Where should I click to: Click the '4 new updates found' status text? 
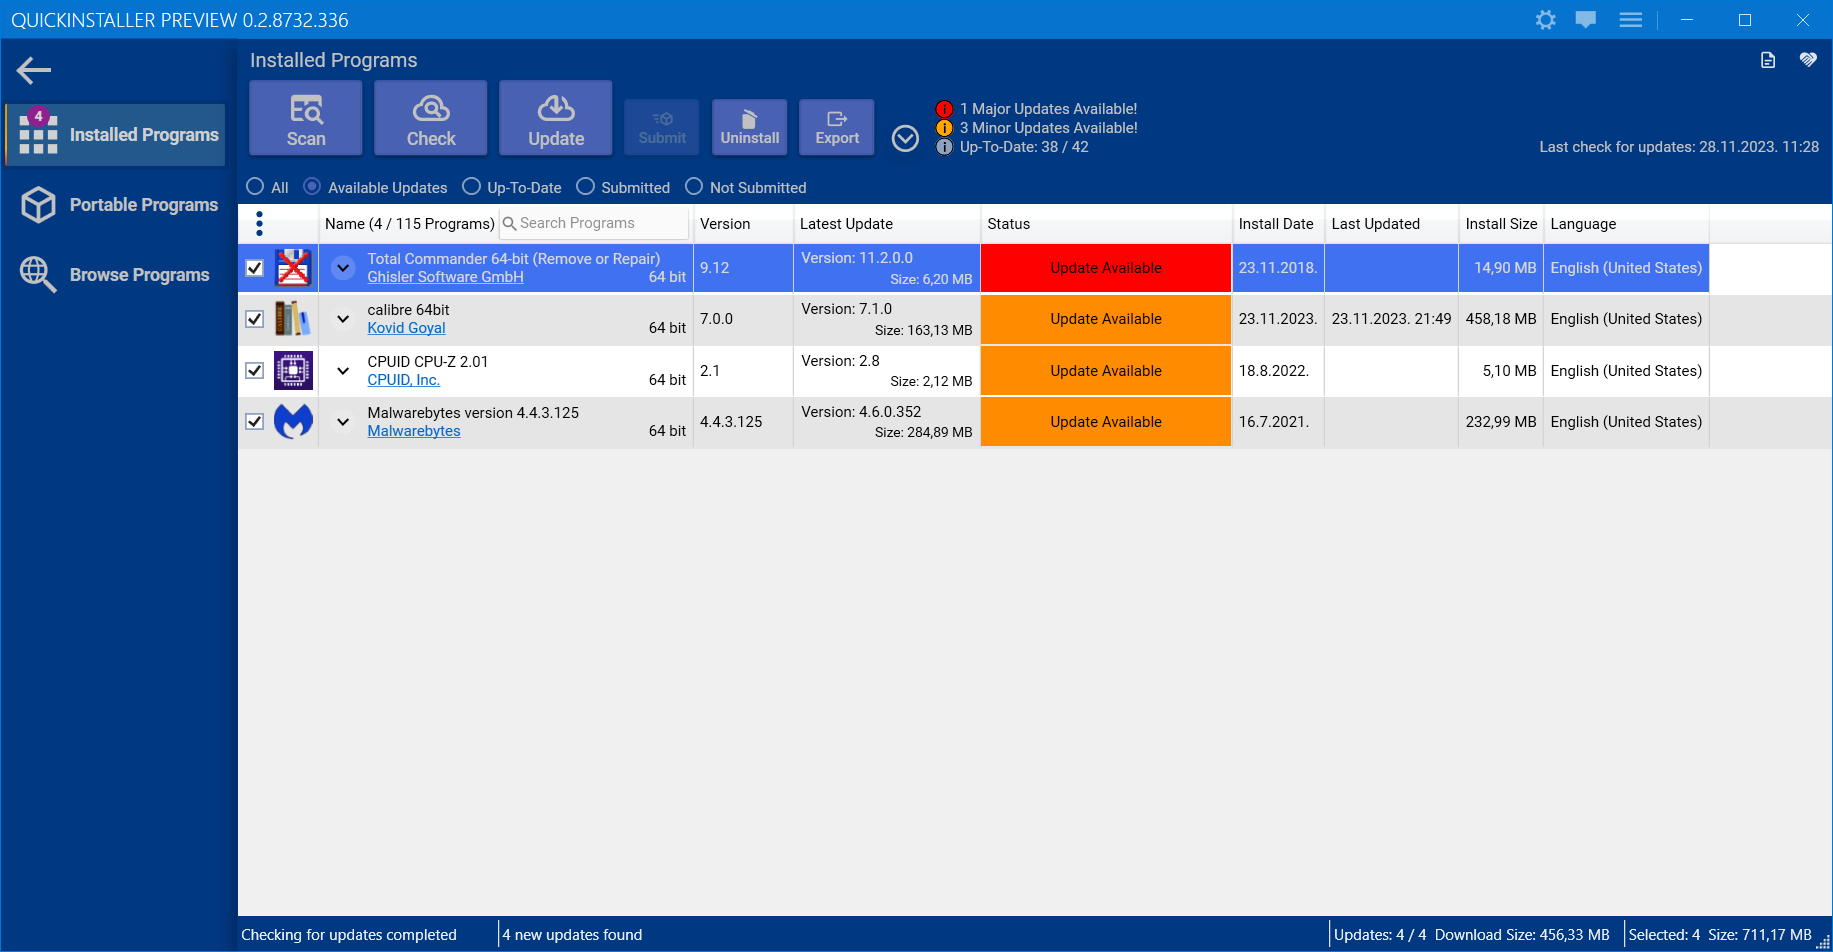(x=572, y=935)
